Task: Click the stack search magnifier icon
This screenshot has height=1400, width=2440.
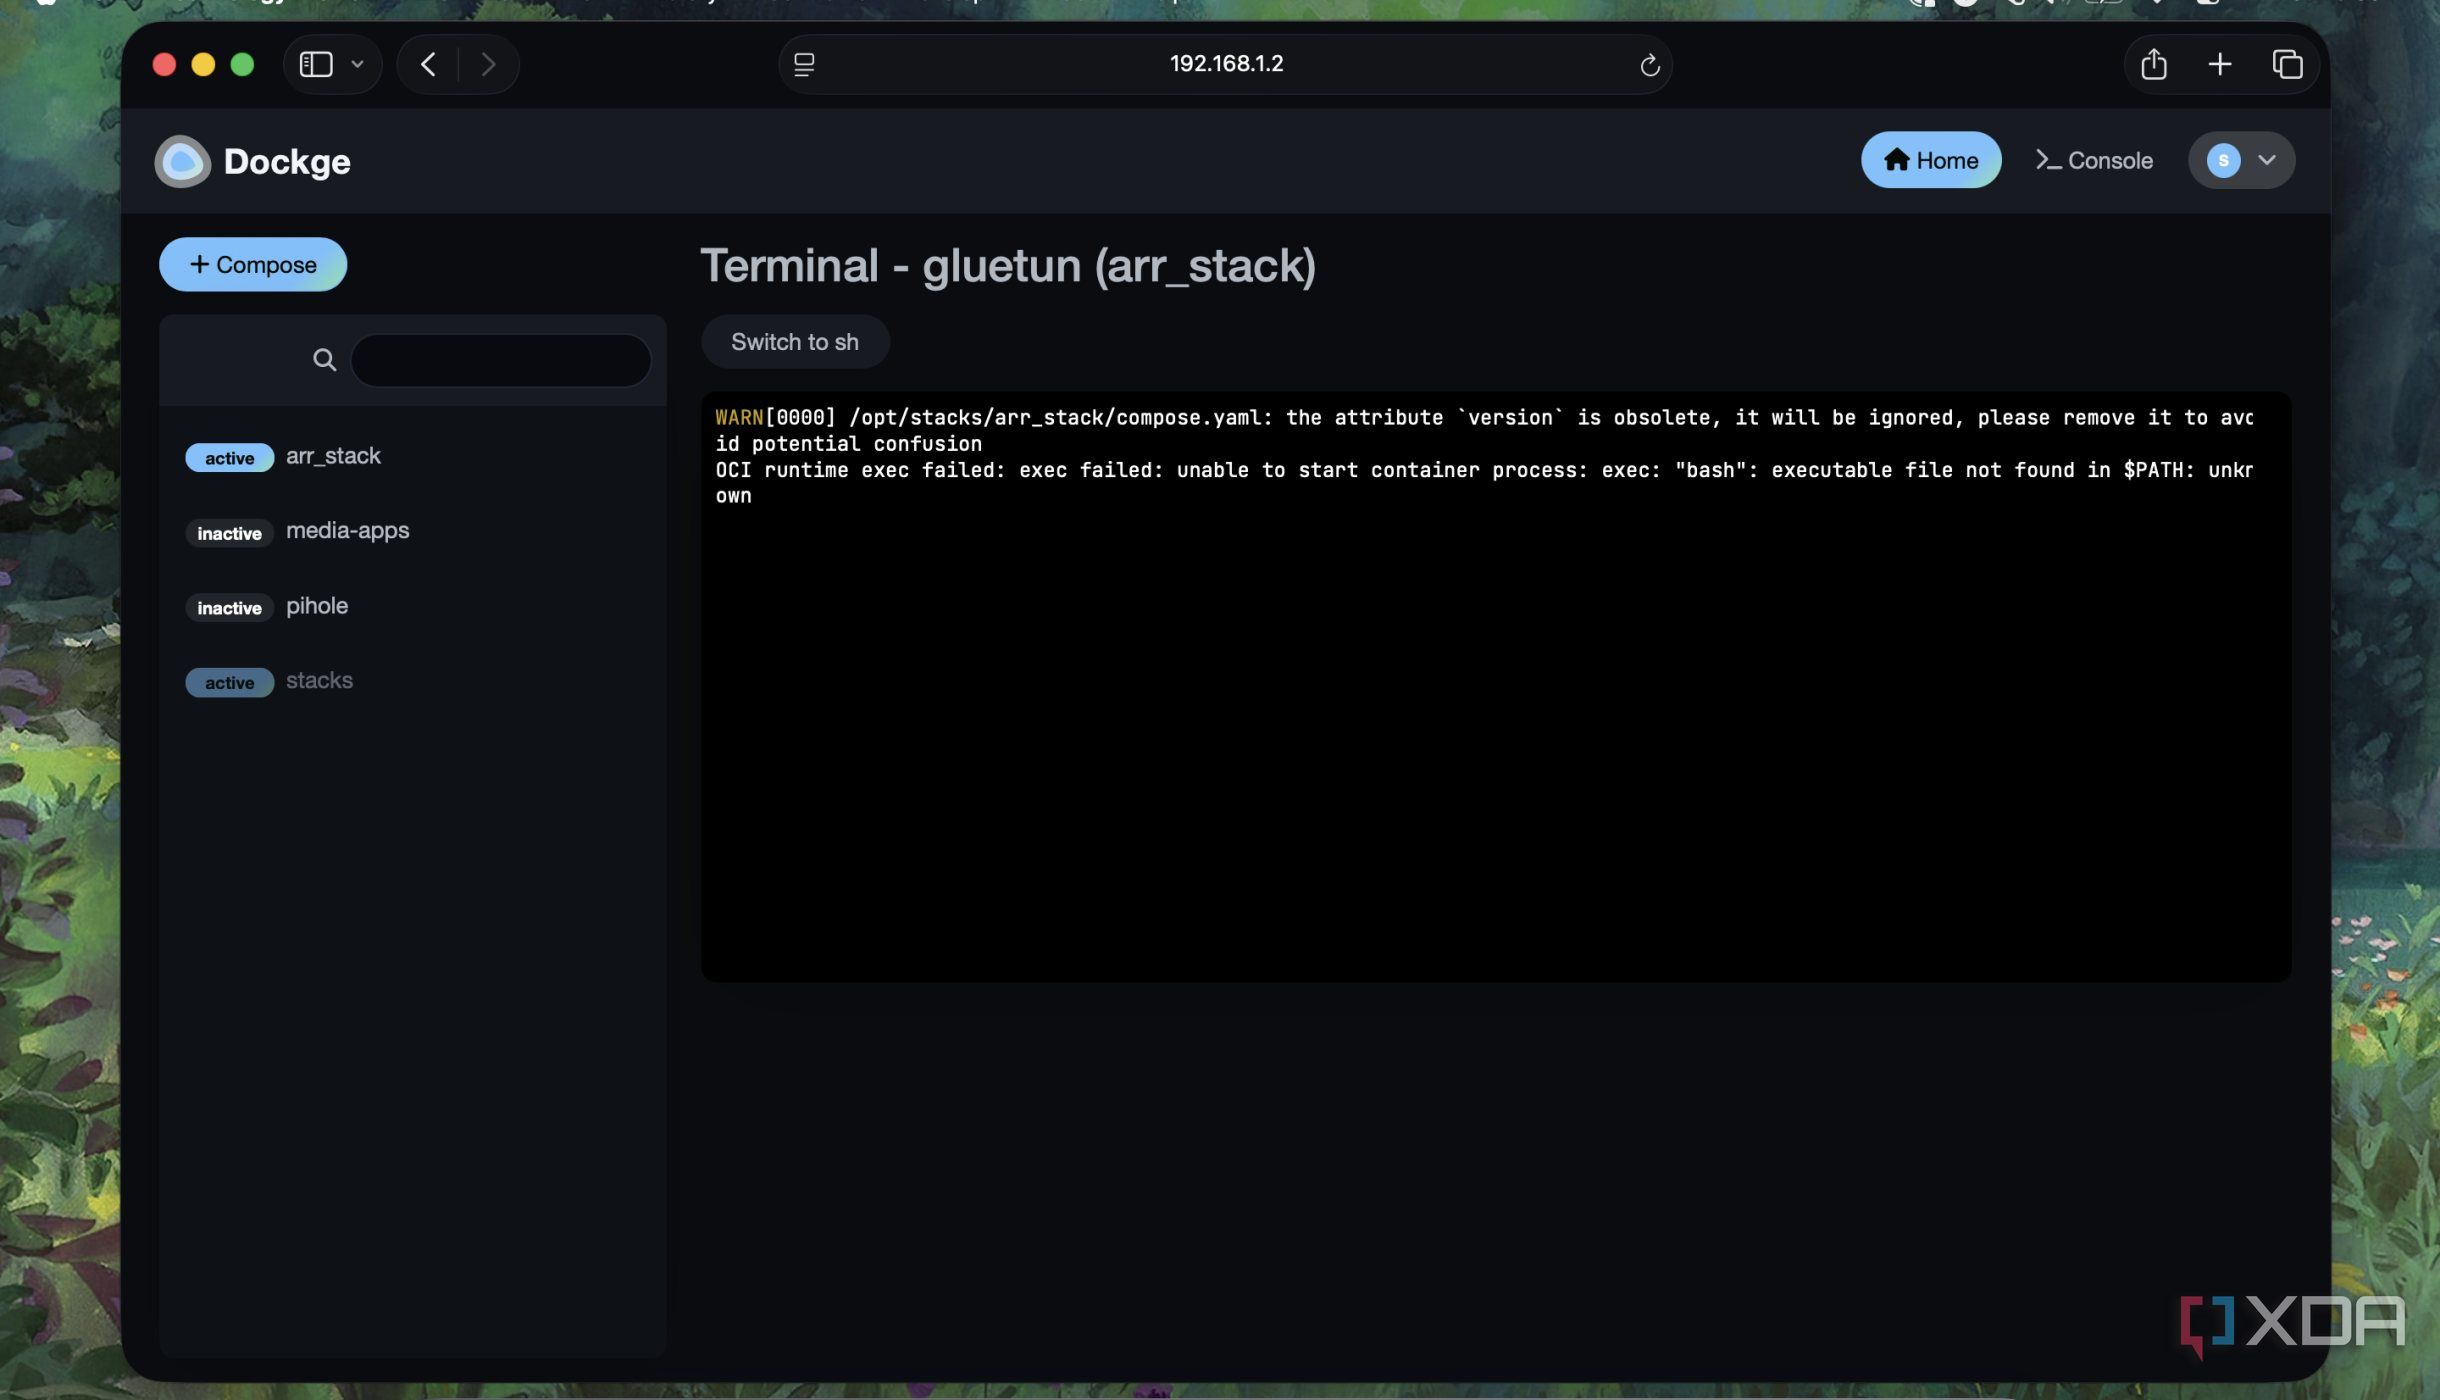Action: coord(324,359)
